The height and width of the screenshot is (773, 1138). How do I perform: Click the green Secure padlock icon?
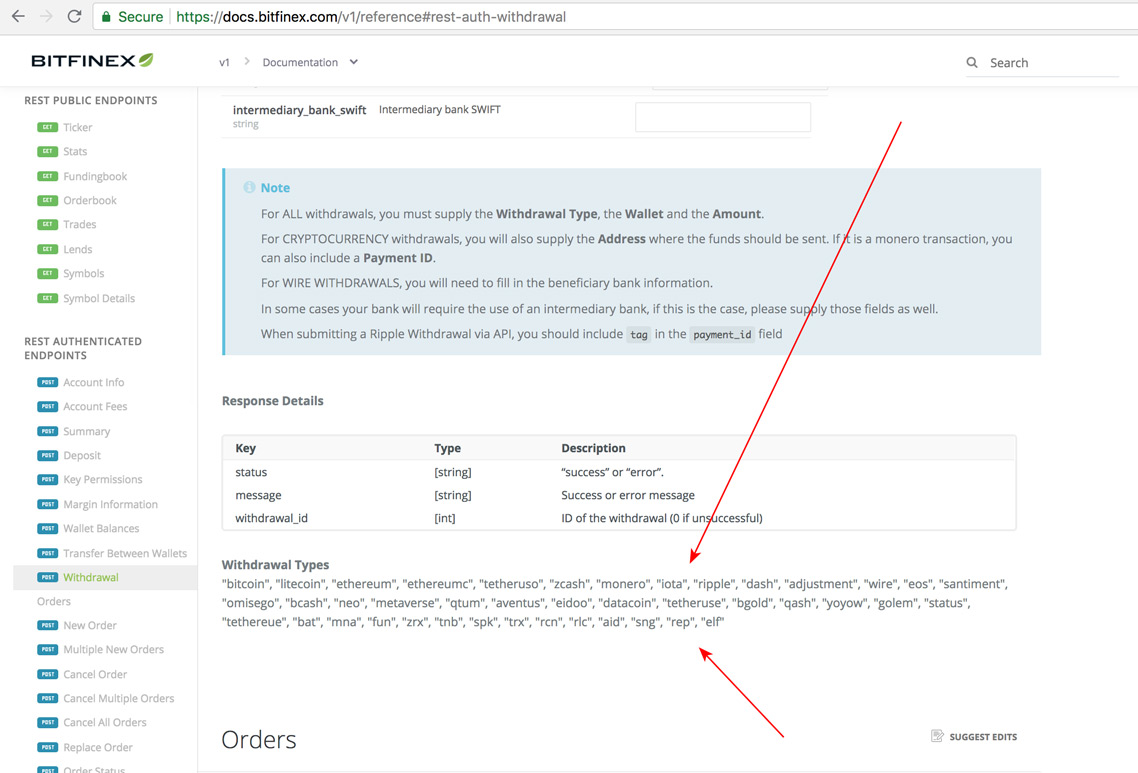(107, 17)
